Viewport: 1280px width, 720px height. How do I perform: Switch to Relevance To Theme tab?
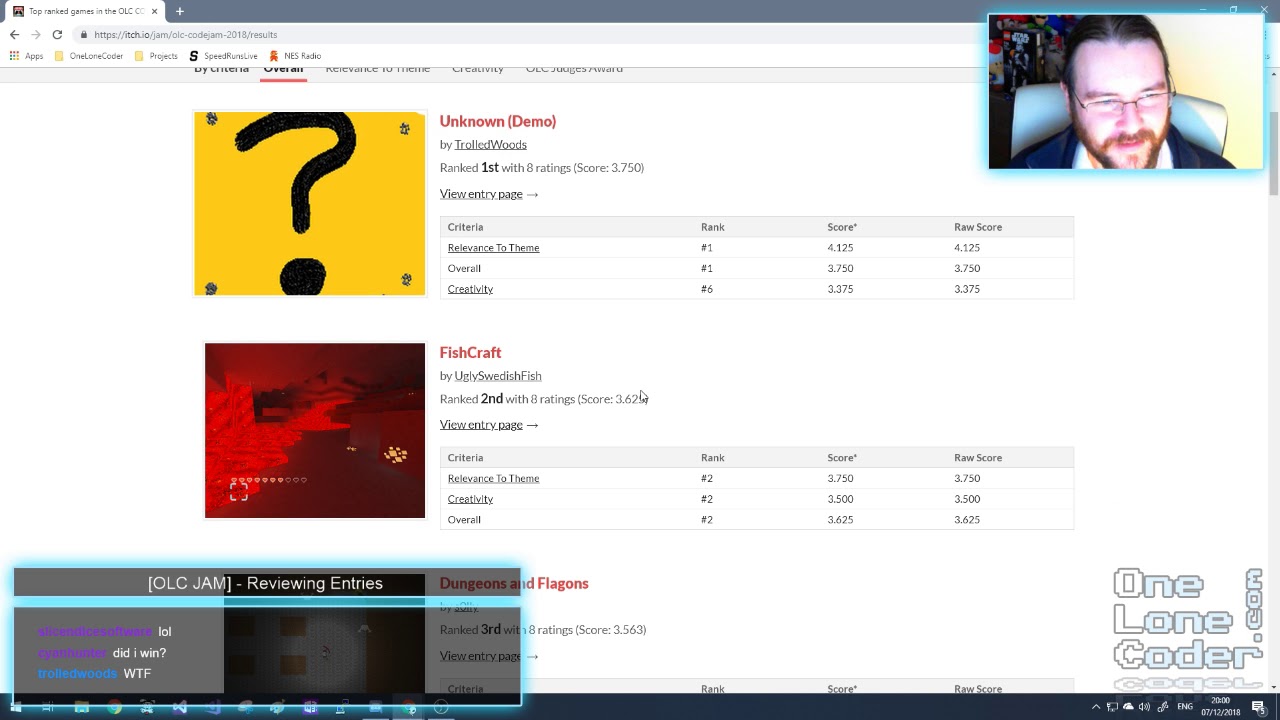(x=377, y=69)
